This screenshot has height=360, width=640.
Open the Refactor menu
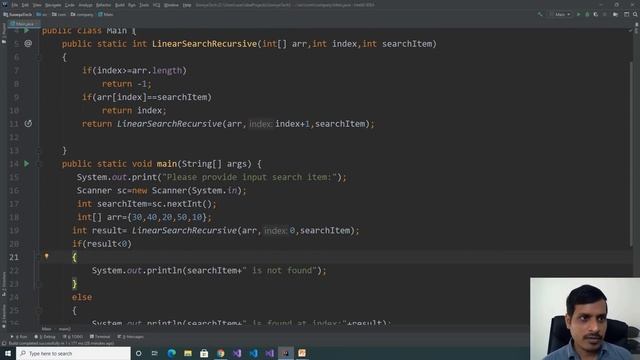pos(103,5)
